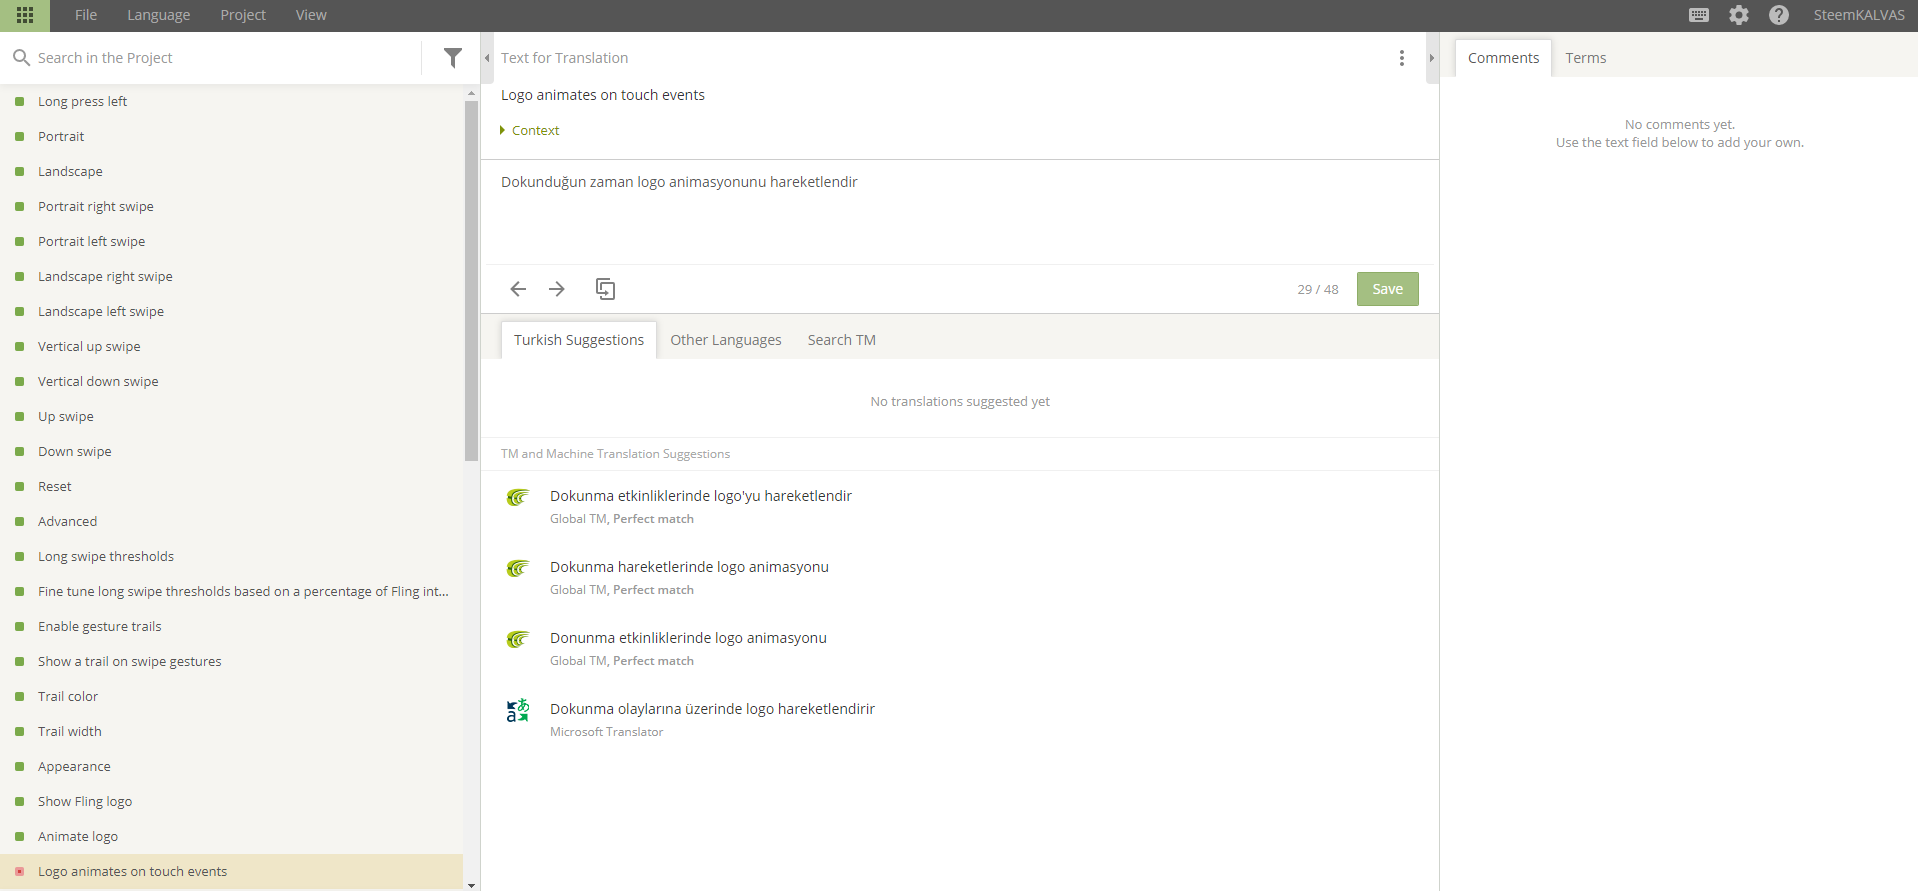The image size is (1918, 891).
Task: Select string 'Show Fling logo'
Action: point(231,801)
